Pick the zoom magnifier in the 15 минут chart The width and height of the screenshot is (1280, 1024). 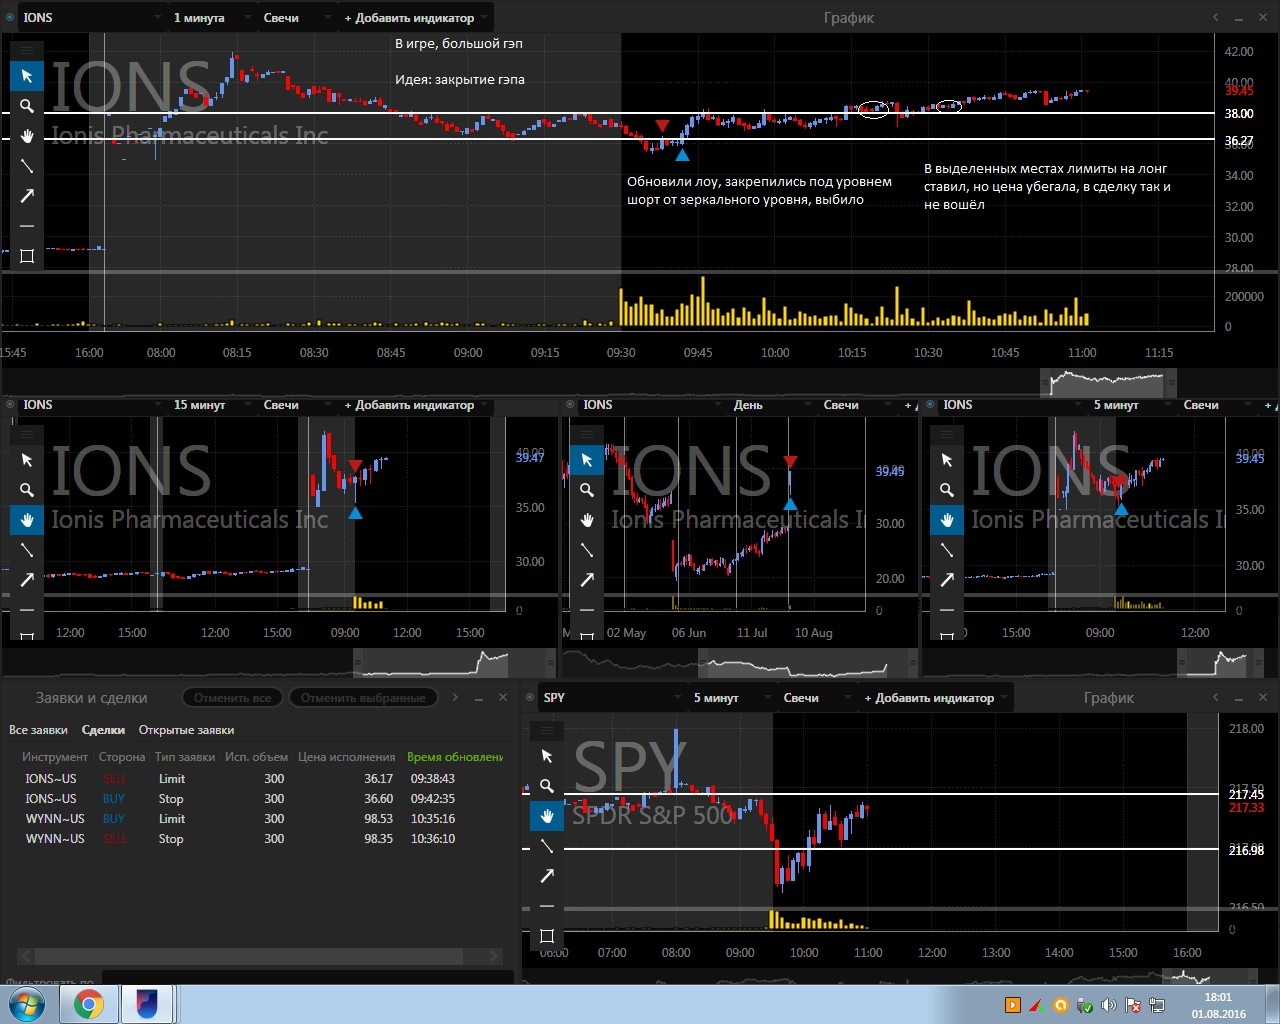tap(27, 490)
